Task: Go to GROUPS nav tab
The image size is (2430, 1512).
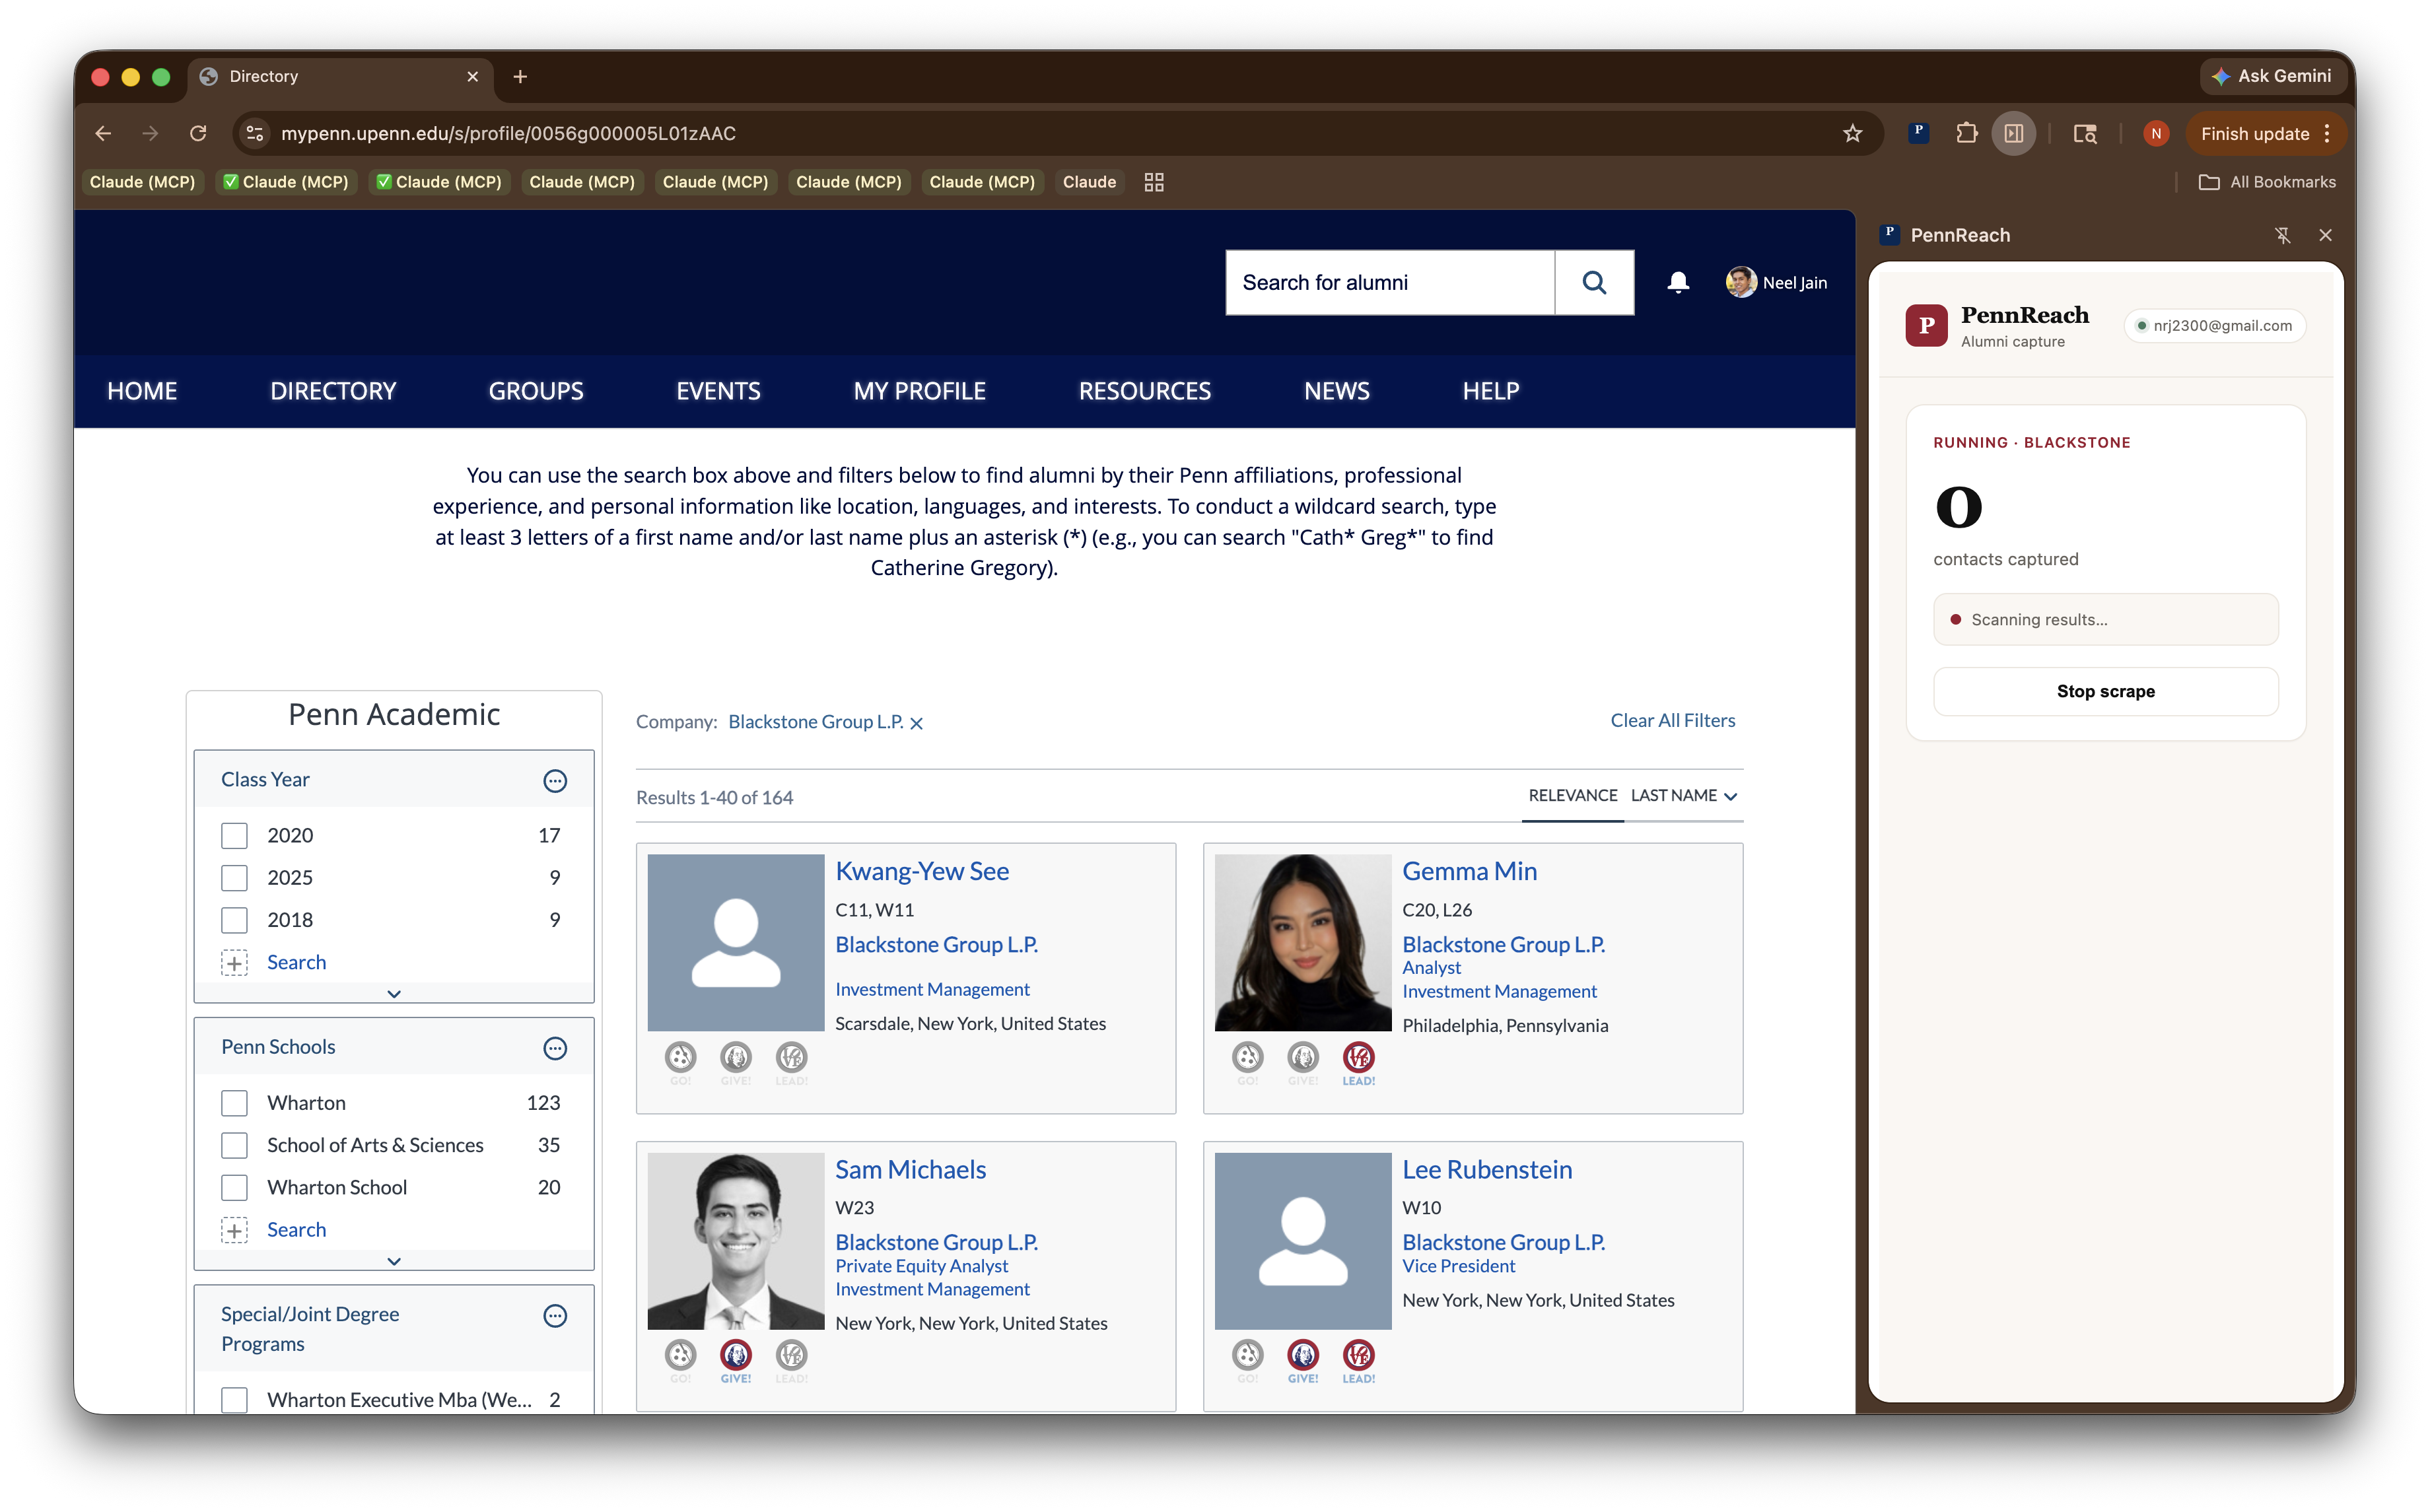Action: tap(536, 391)
